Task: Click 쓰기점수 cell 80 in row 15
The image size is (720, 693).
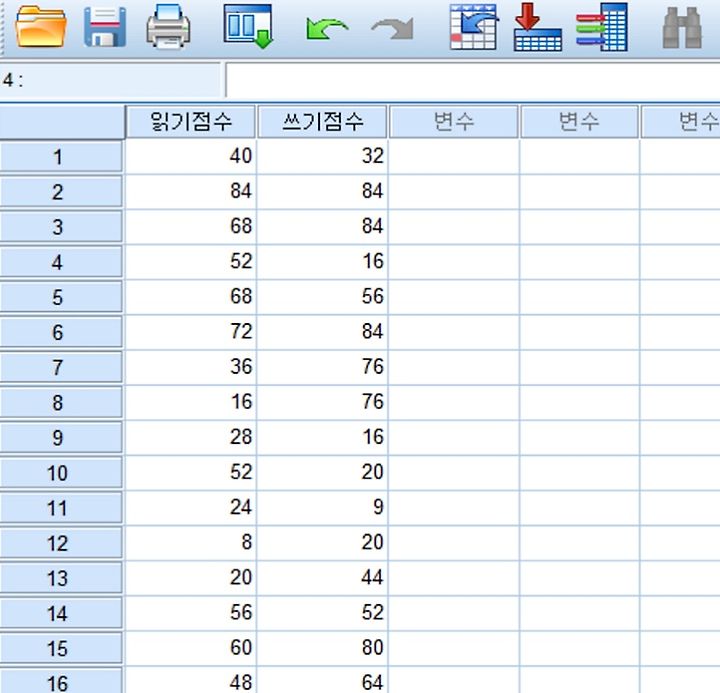Action: click(x=322, y=648)
